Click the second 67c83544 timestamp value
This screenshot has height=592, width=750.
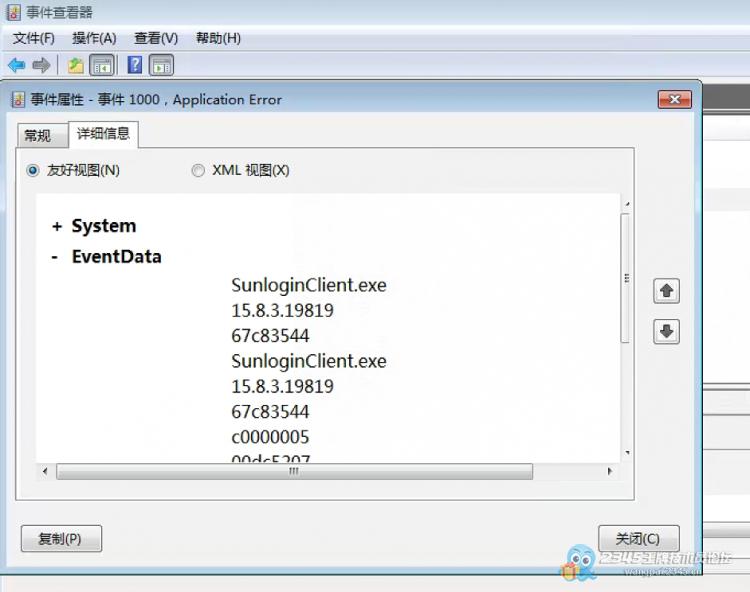270,412
